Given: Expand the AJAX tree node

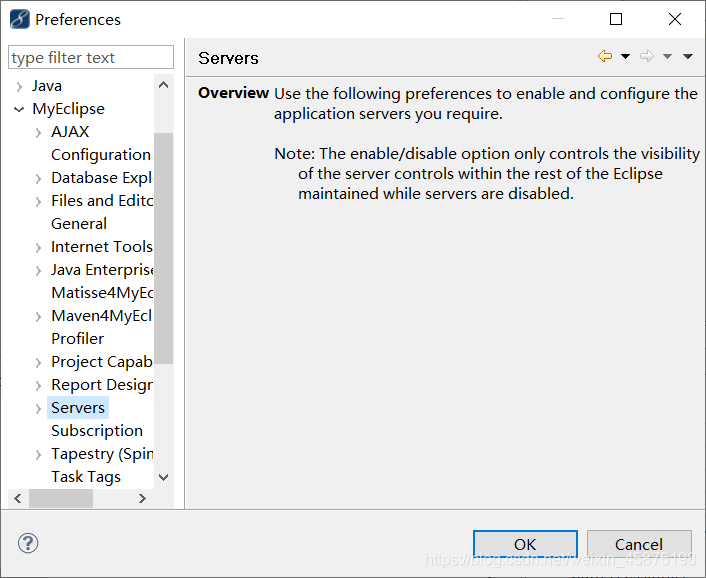Looking at the screenshot, I should pyautogui.click(x=38, y=132).
